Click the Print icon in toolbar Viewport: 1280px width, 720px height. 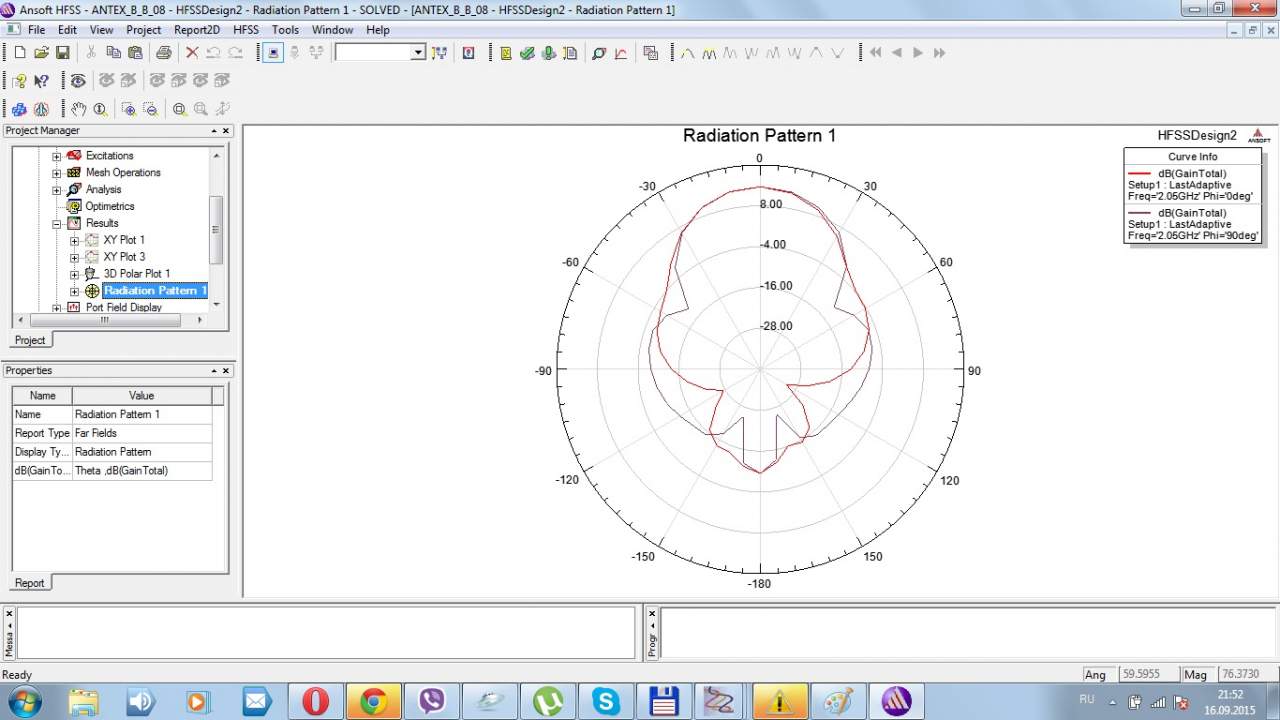tap(163, 53)
